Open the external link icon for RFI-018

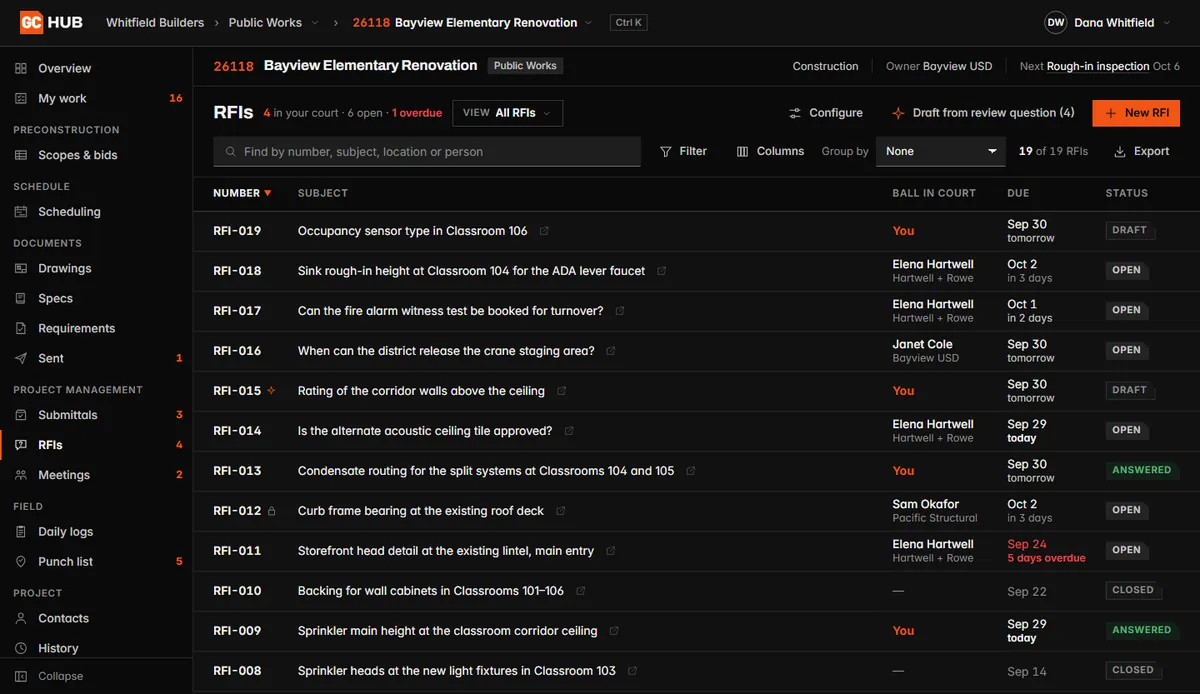[661, 271]
